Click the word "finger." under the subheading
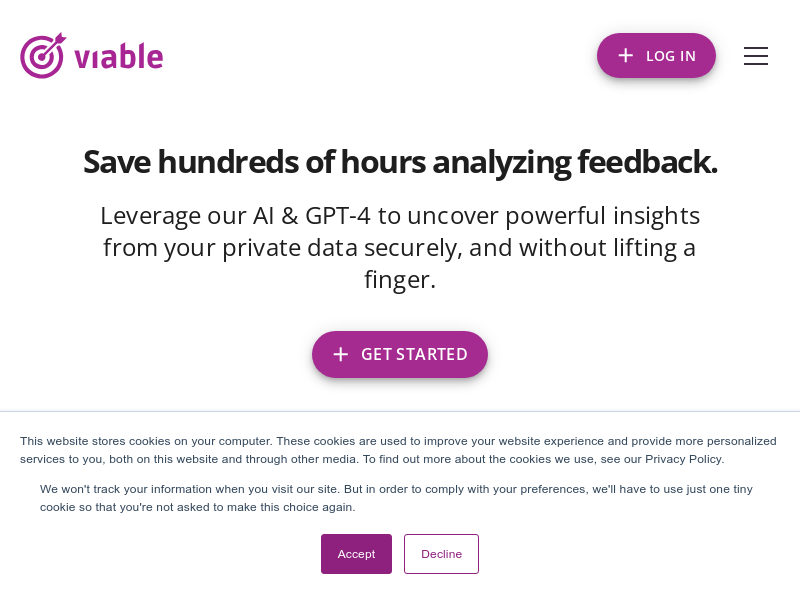800x600 pixels. point(400,279)
